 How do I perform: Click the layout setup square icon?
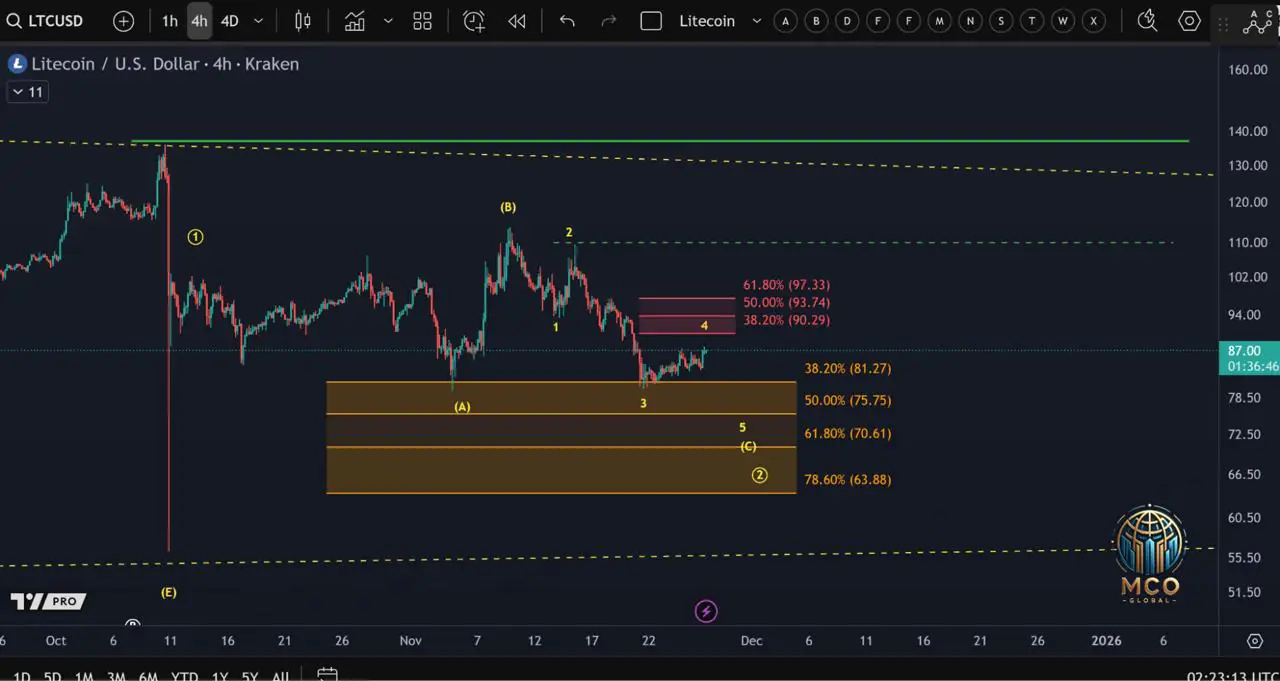coord(651,21)
